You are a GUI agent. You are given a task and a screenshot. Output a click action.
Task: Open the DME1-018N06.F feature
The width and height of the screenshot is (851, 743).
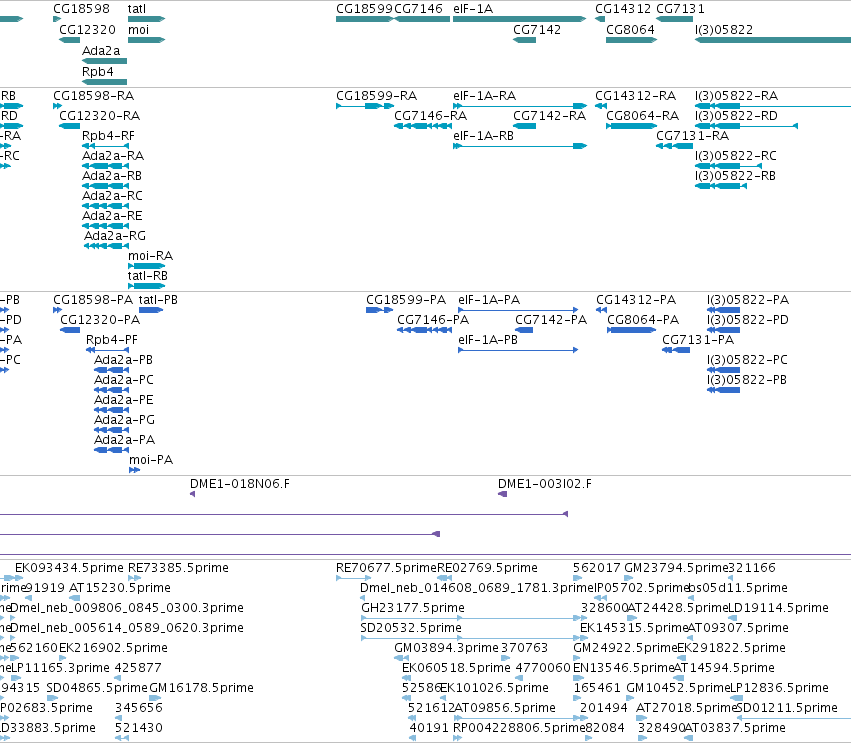(193, 494)
